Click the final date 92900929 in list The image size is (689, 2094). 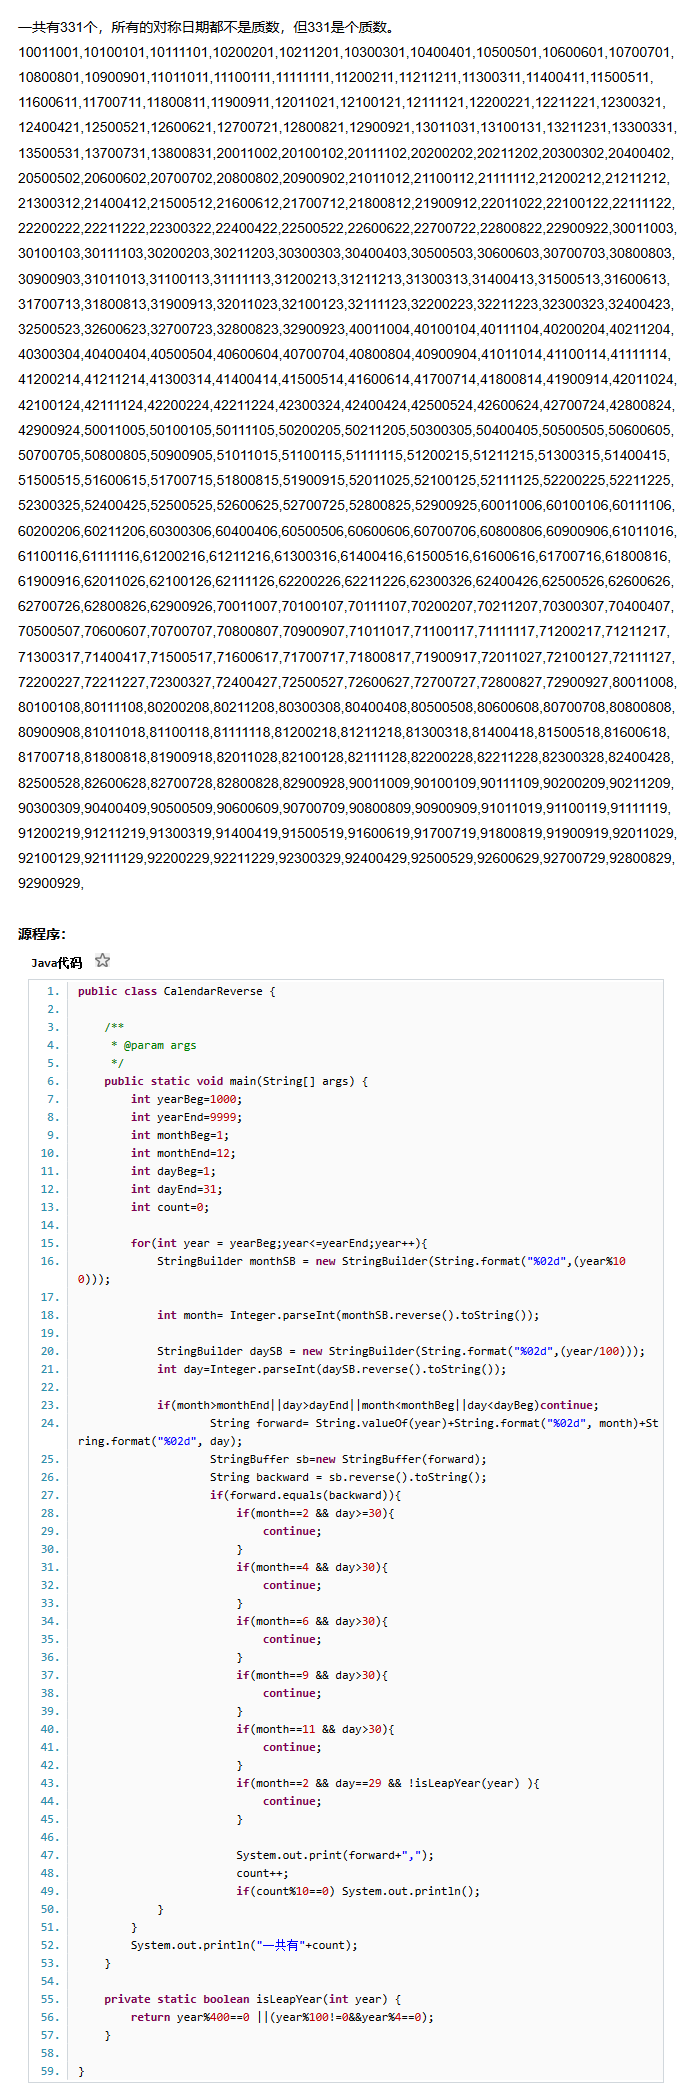pyautogui.click(x=49, y=883)
